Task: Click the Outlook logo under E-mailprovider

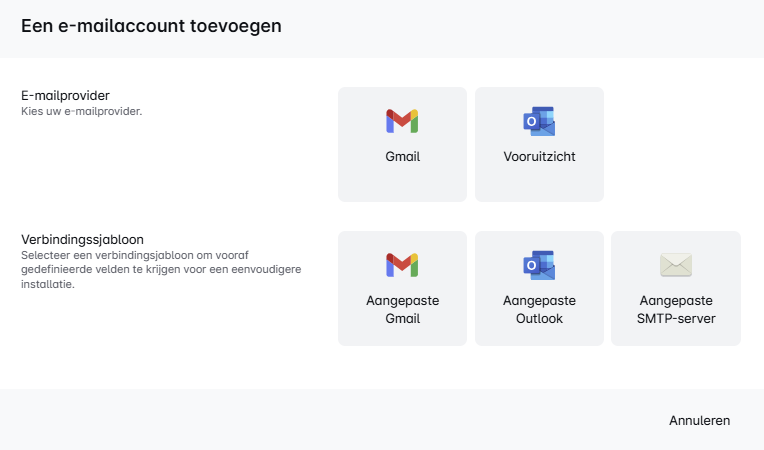Action: coord(539,122)
